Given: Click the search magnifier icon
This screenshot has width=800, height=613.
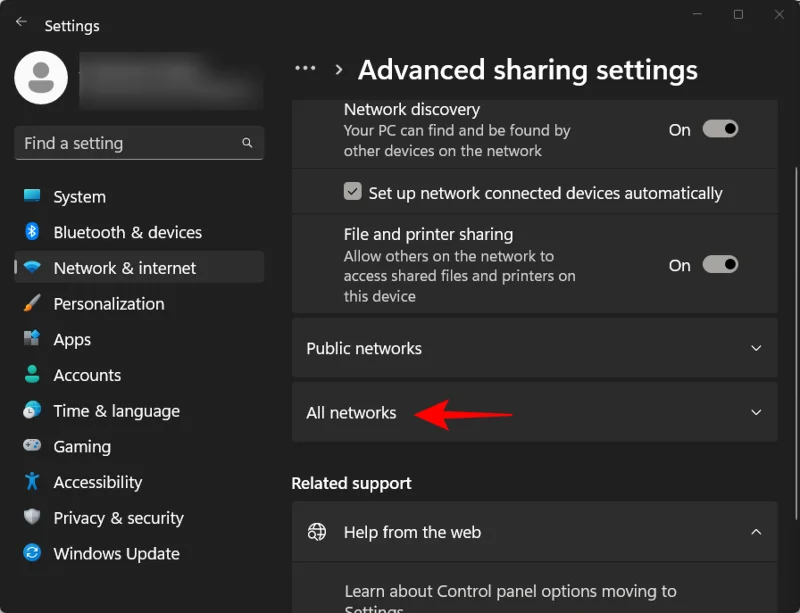Looking at the screenshot, I should 247,143.
